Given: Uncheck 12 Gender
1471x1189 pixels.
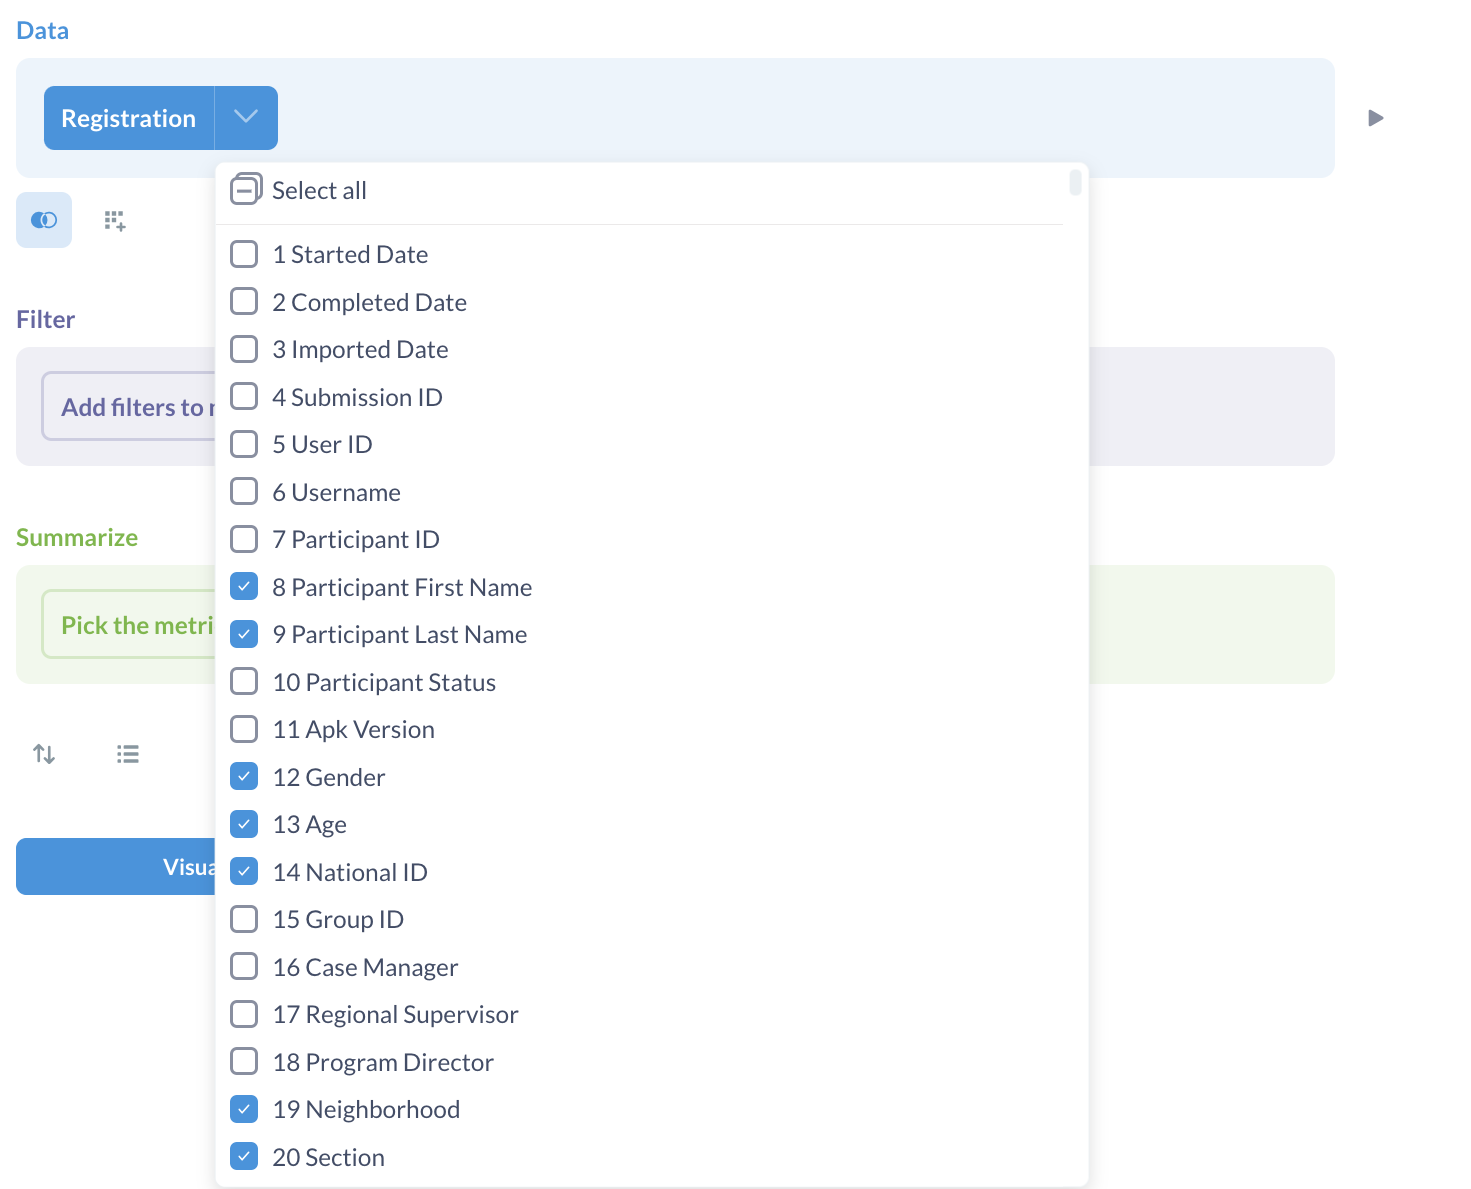Looking at the screenshot, I should [244, 776].
